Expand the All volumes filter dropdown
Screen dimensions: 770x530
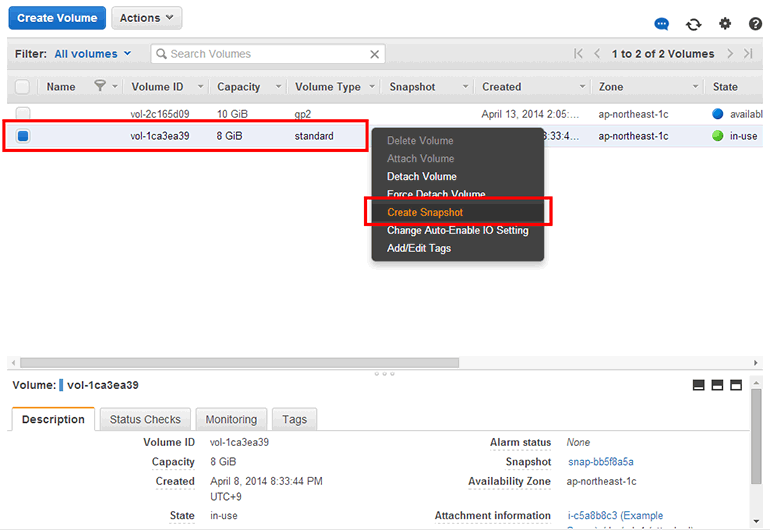(92, 54)
